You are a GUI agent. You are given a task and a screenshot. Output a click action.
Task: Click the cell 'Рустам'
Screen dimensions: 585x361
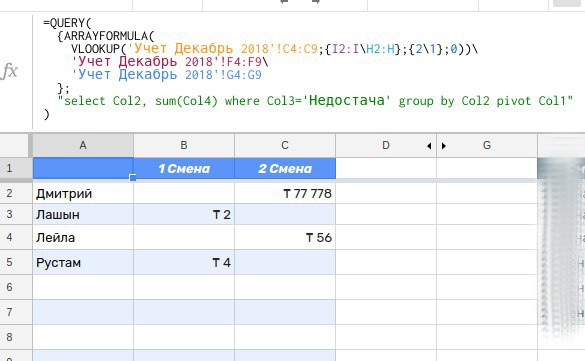(83, 262)
